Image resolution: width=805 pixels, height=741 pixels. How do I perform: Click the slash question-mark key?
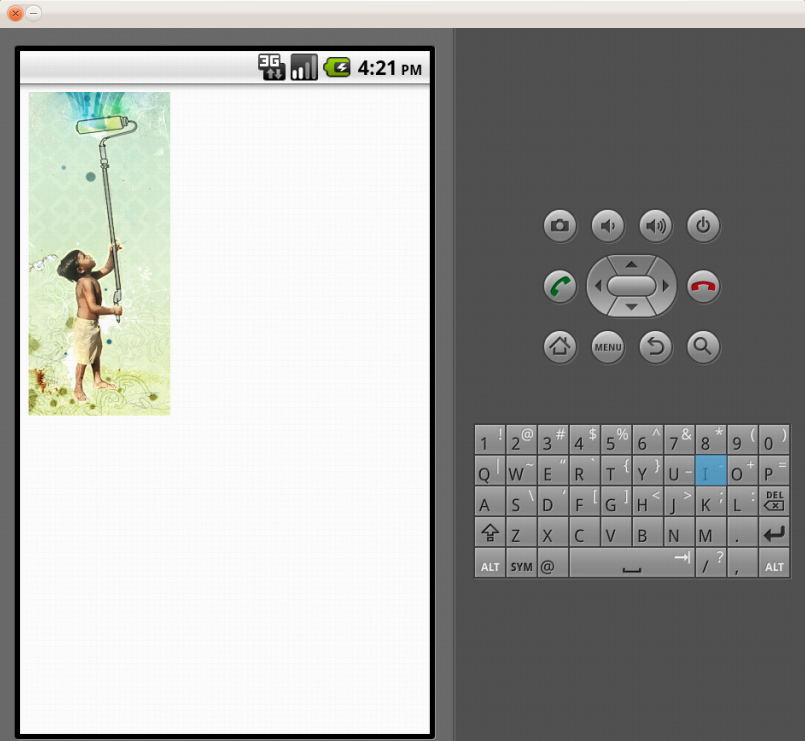[x=711, y=563]
